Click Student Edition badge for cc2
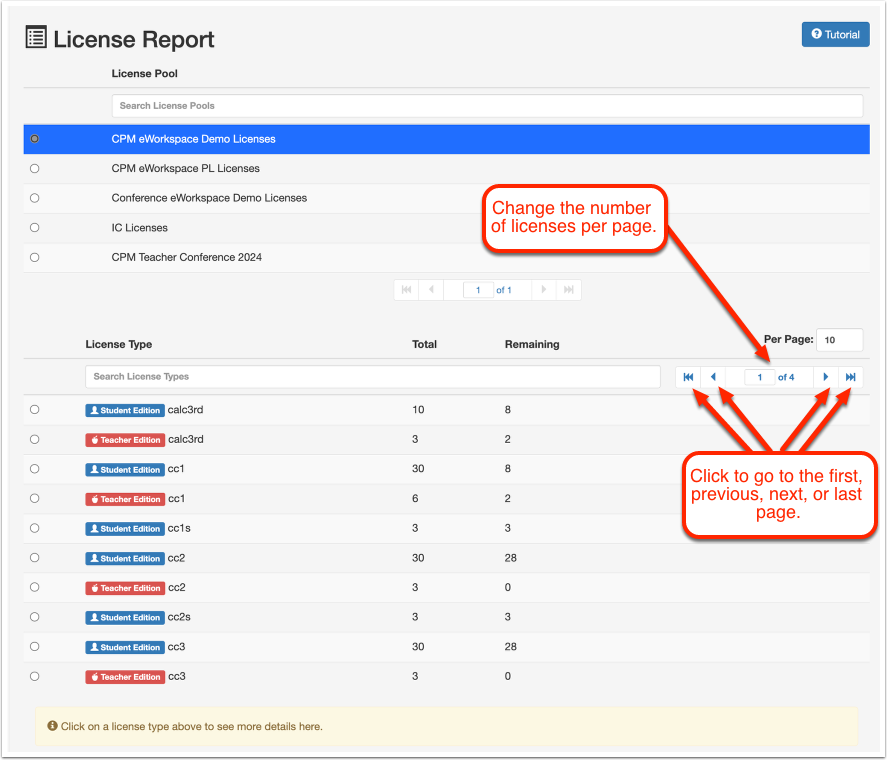887x760 pixels. [x=125, y=559]
